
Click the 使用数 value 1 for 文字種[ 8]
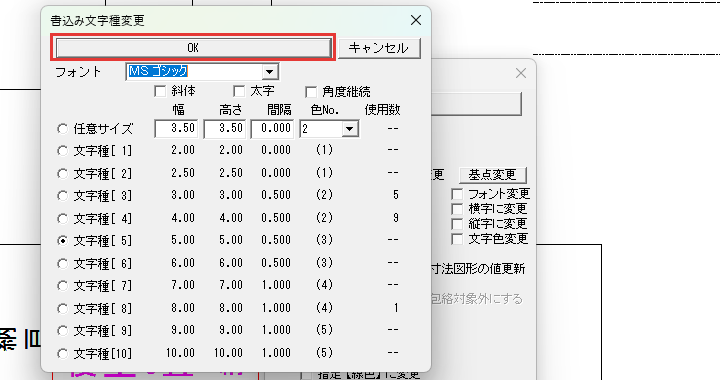[395, 307]
